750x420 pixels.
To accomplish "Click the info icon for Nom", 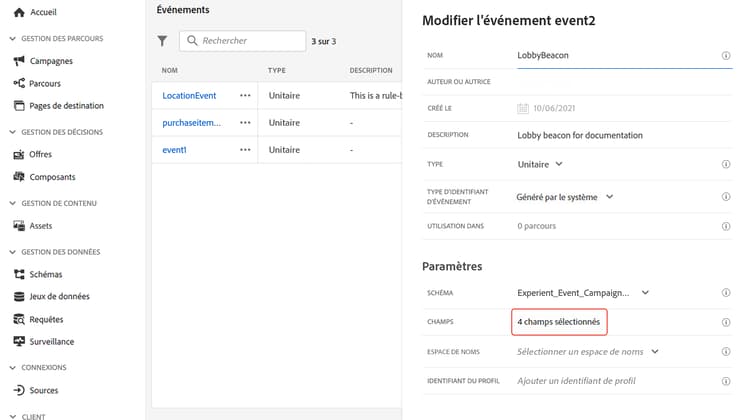I will point(726,55).
